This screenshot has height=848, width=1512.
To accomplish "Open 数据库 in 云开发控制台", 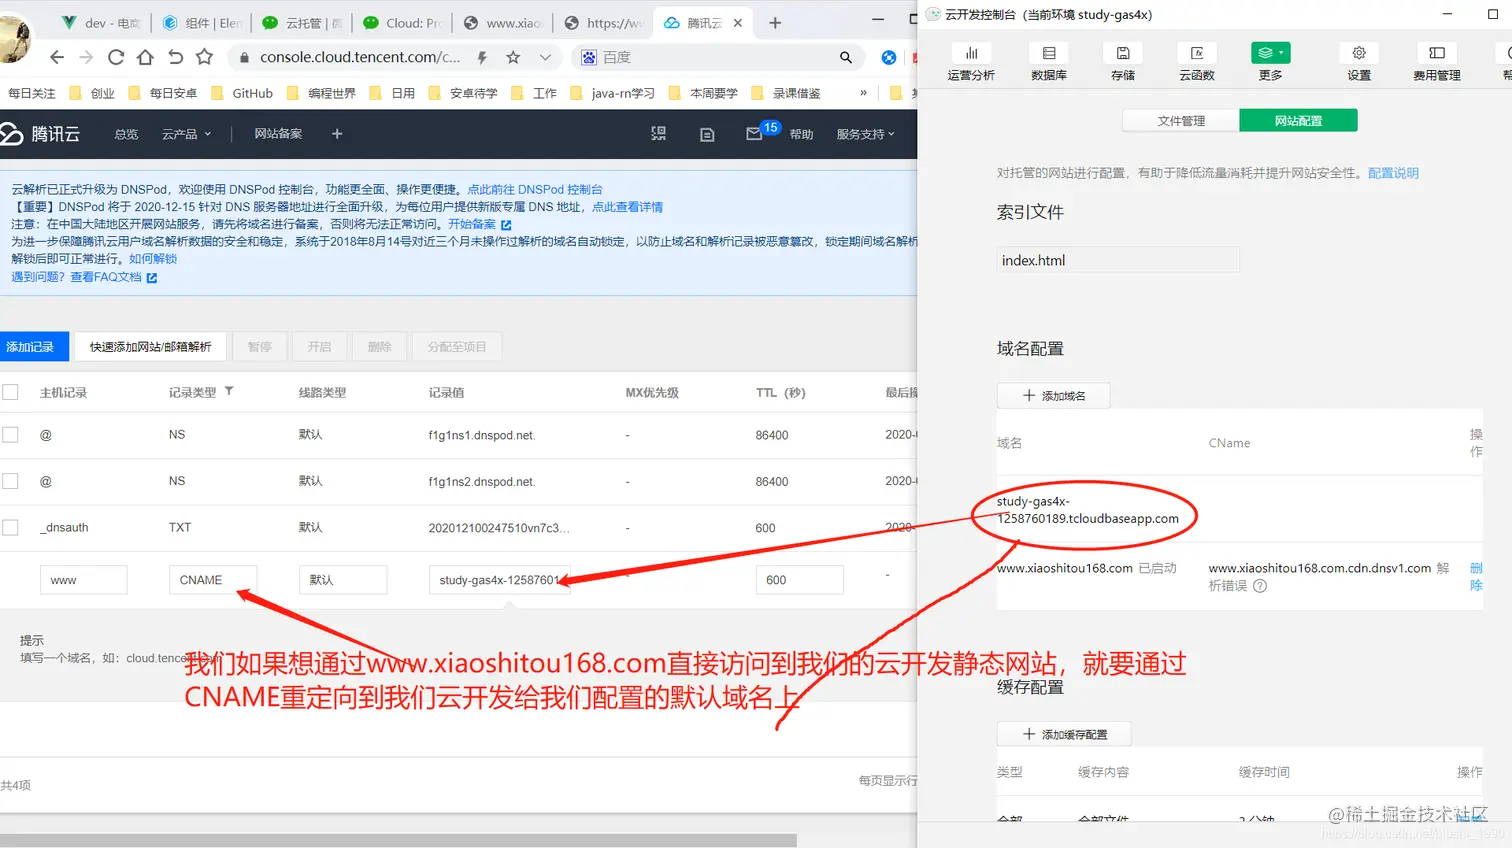I will tap(1049, 62).
